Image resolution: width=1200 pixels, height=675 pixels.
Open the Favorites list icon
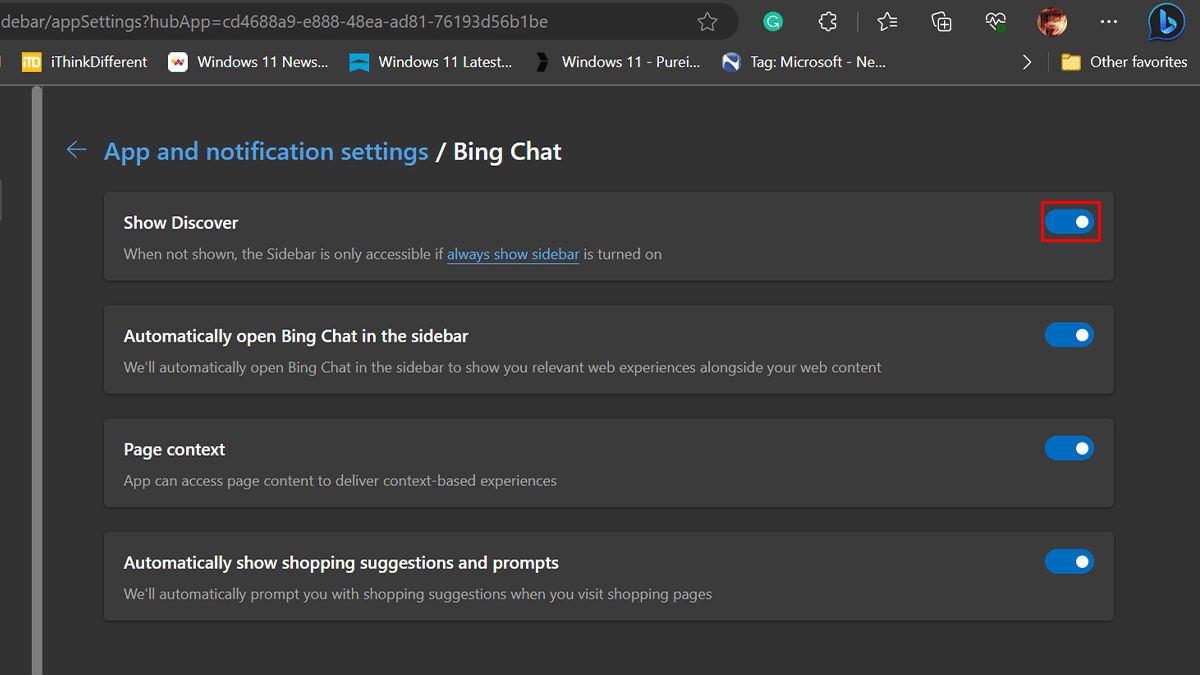(886, 21)
